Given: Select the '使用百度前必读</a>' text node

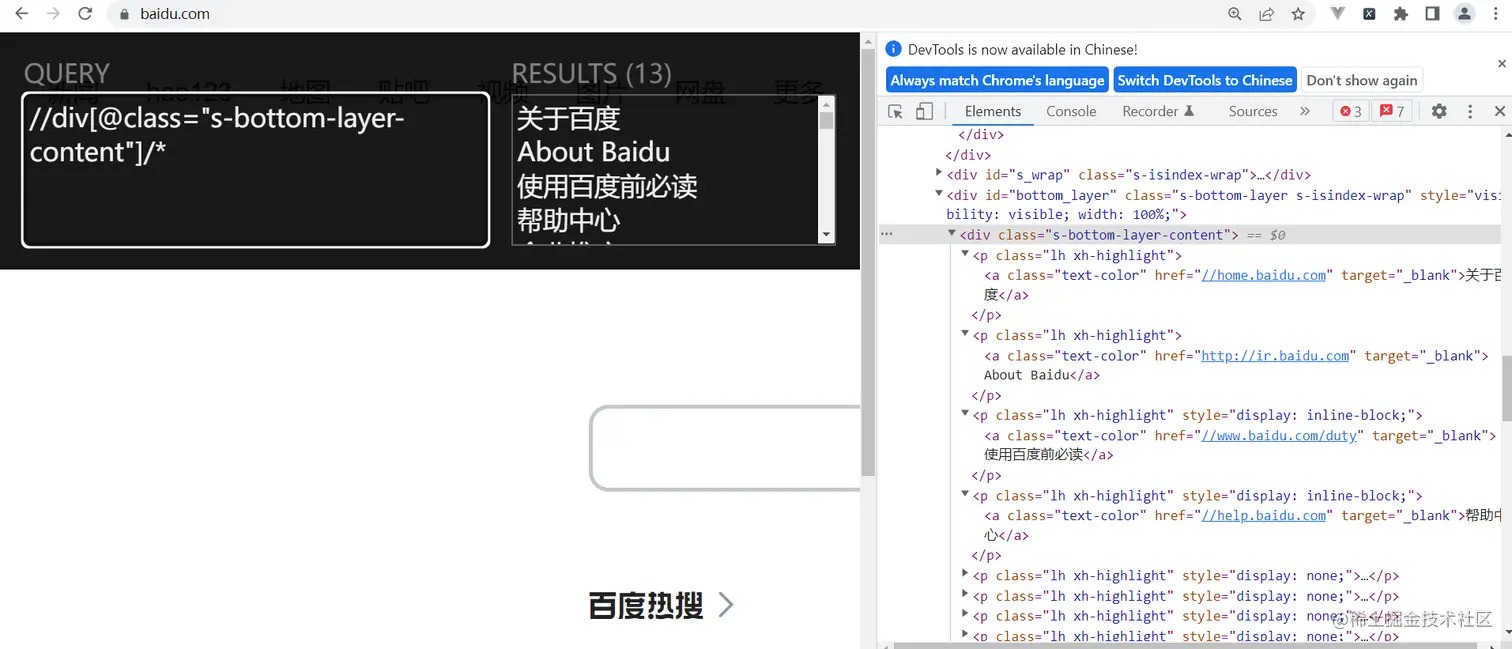Looking at the screenshot, I should point(1049,454).
